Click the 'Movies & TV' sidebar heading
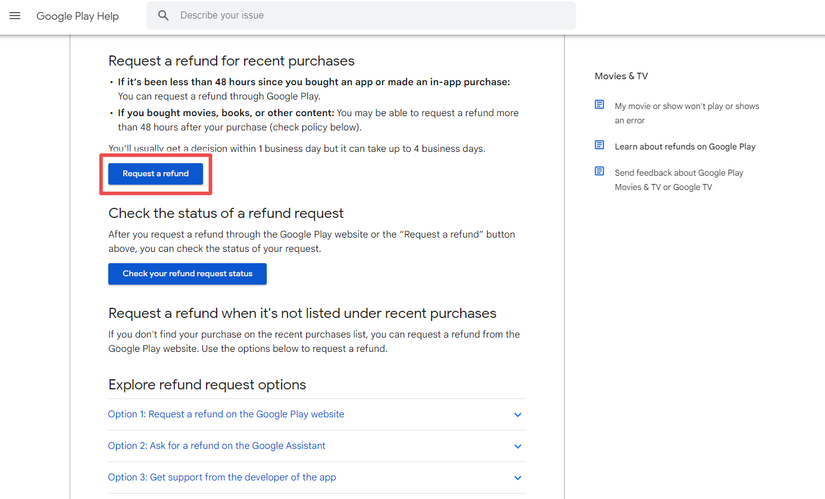The width and height of the screenshot is (825, 499). [621, 76]
